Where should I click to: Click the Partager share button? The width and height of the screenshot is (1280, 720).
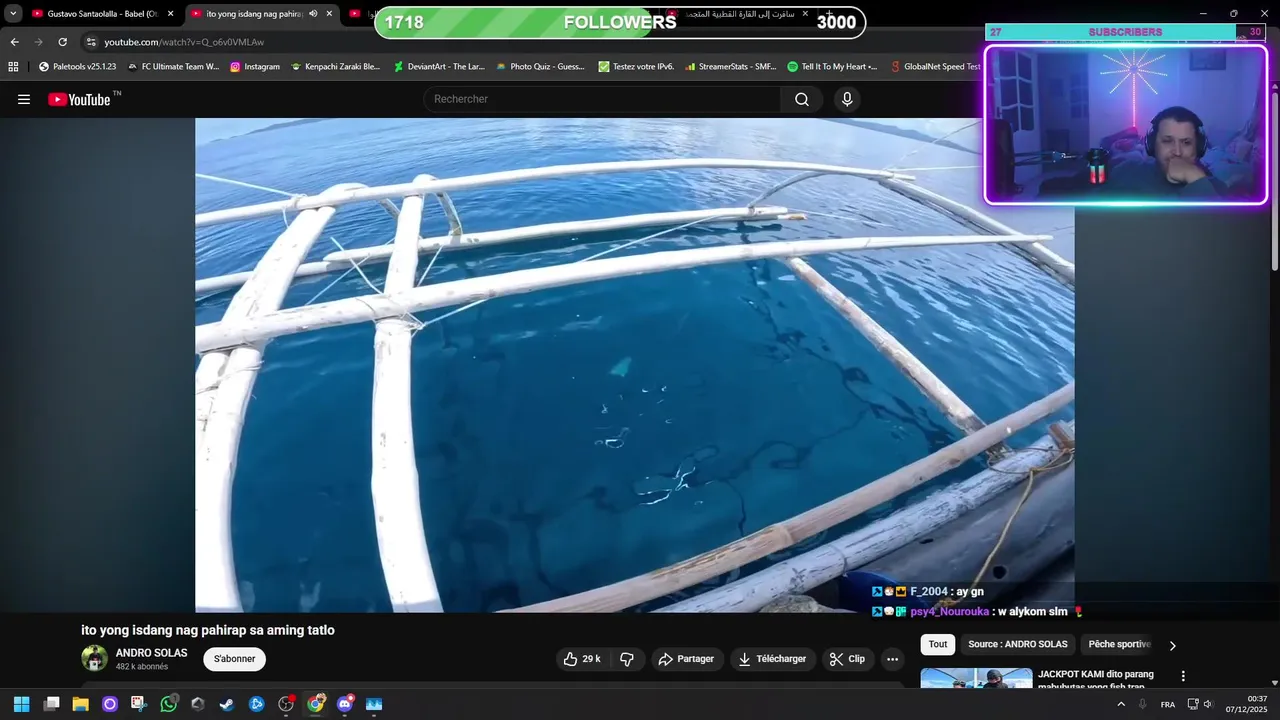coord(687,659)
